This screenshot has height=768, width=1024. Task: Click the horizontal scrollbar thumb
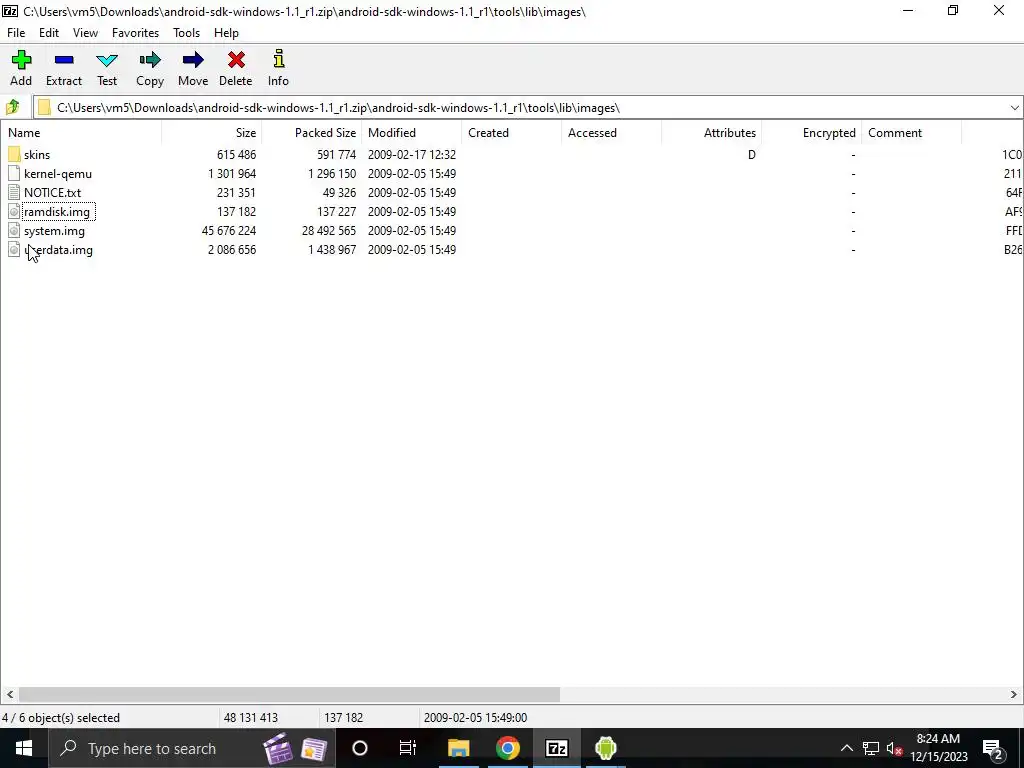tap(289, 694)
